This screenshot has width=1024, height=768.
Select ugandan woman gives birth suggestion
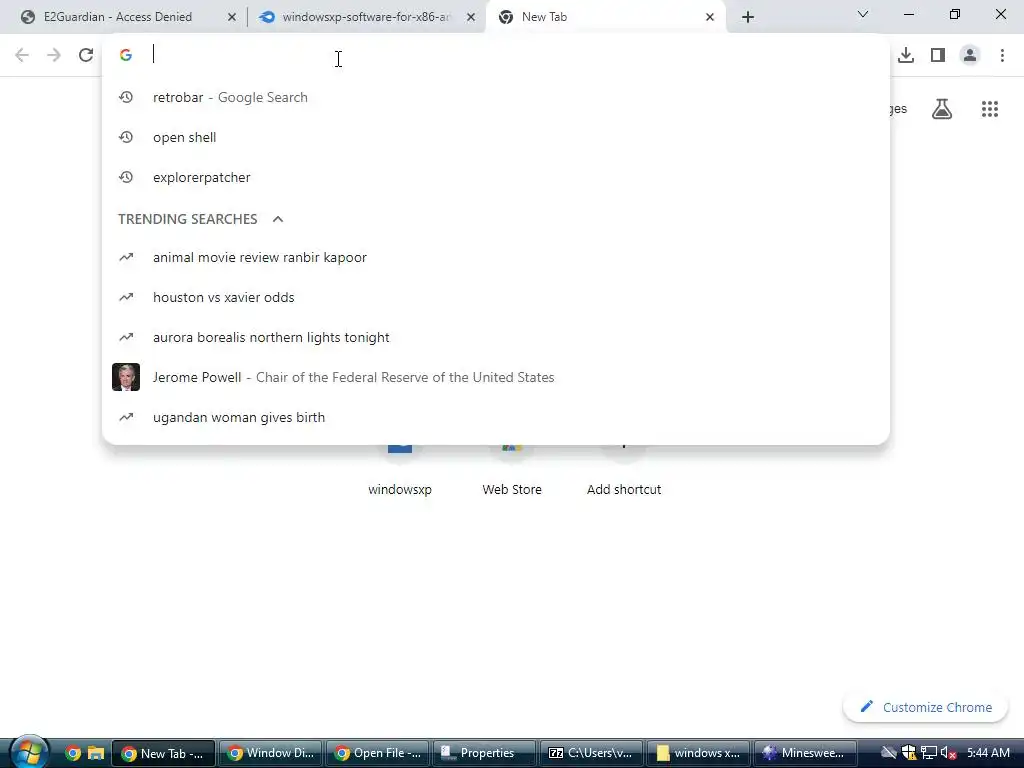496,417
